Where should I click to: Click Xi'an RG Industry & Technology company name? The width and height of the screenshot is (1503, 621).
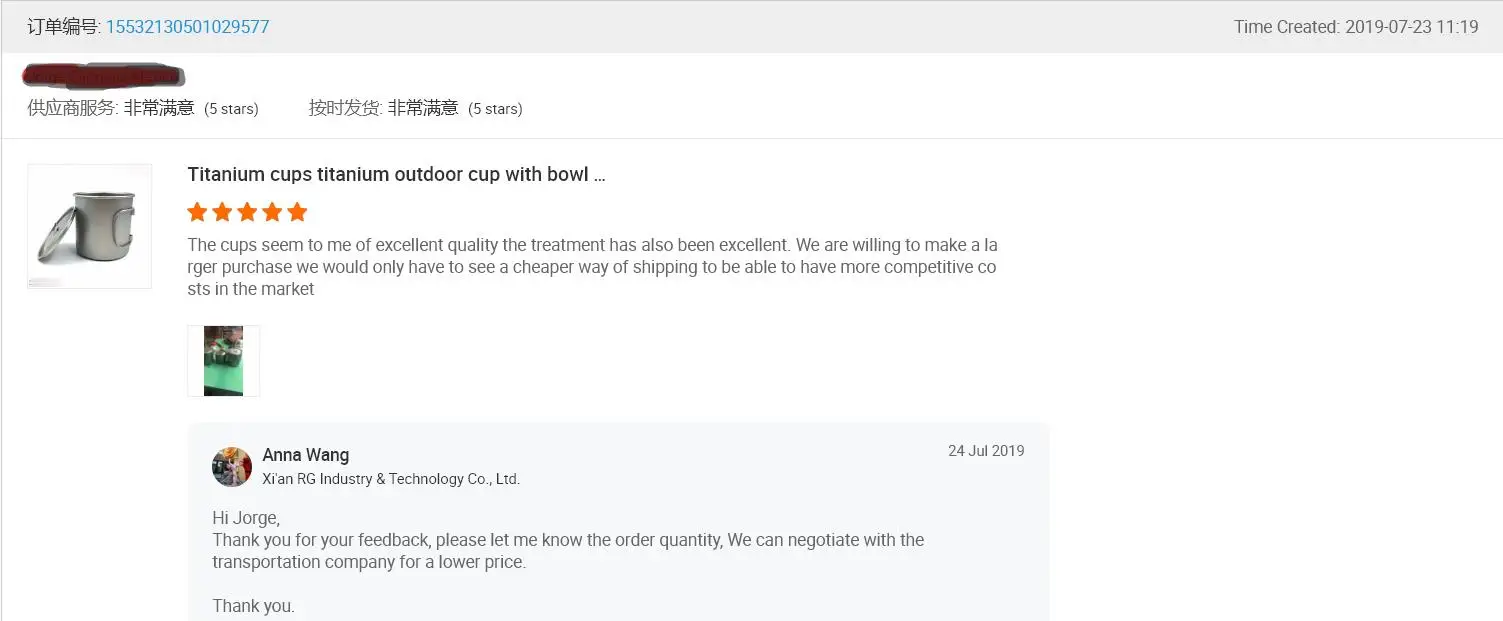click(390, 479)
